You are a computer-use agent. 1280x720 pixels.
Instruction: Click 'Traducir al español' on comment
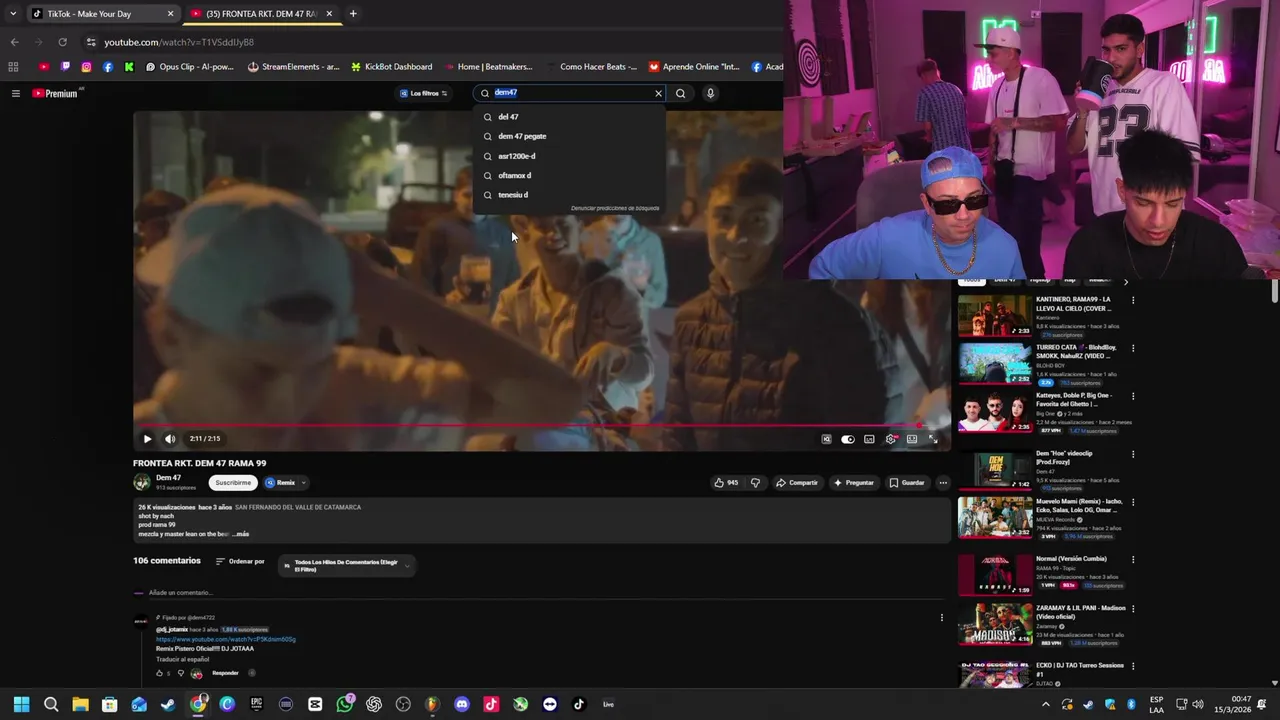(183, 659)
